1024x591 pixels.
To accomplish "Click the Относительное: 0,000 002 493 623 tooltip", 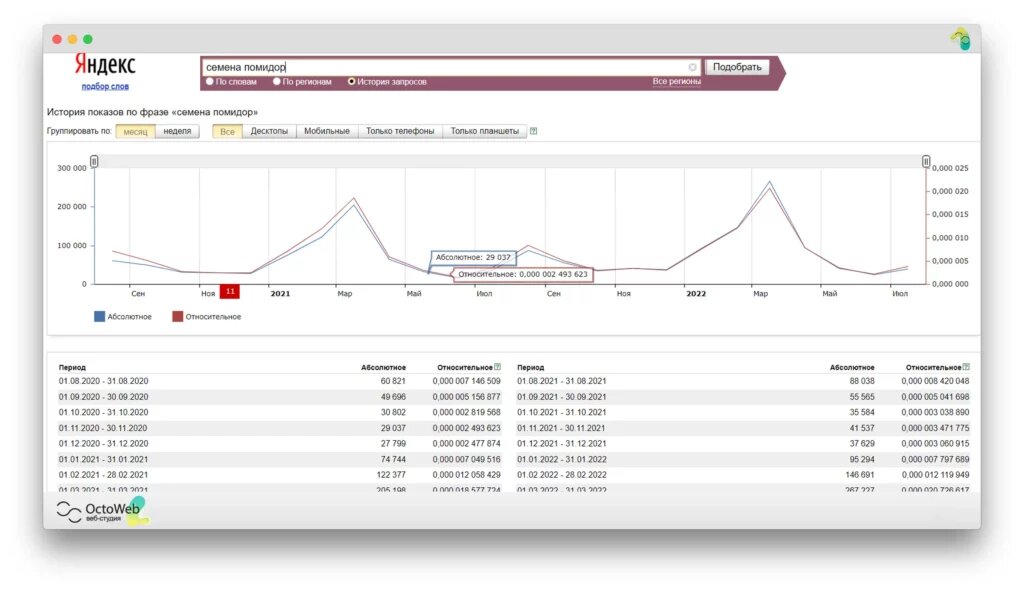I will tap(522, 274).
